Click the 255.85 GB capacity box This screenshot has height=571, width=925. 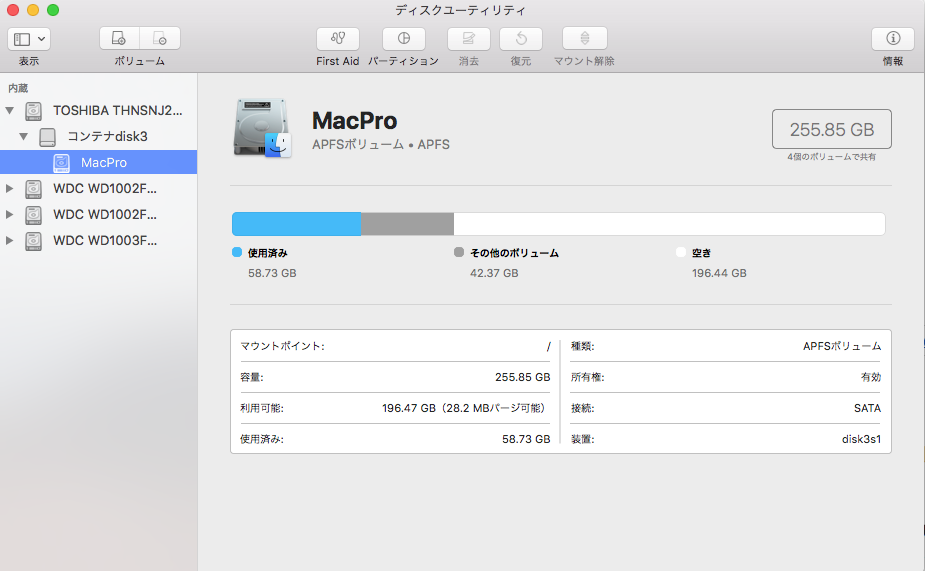click(831, 129)
